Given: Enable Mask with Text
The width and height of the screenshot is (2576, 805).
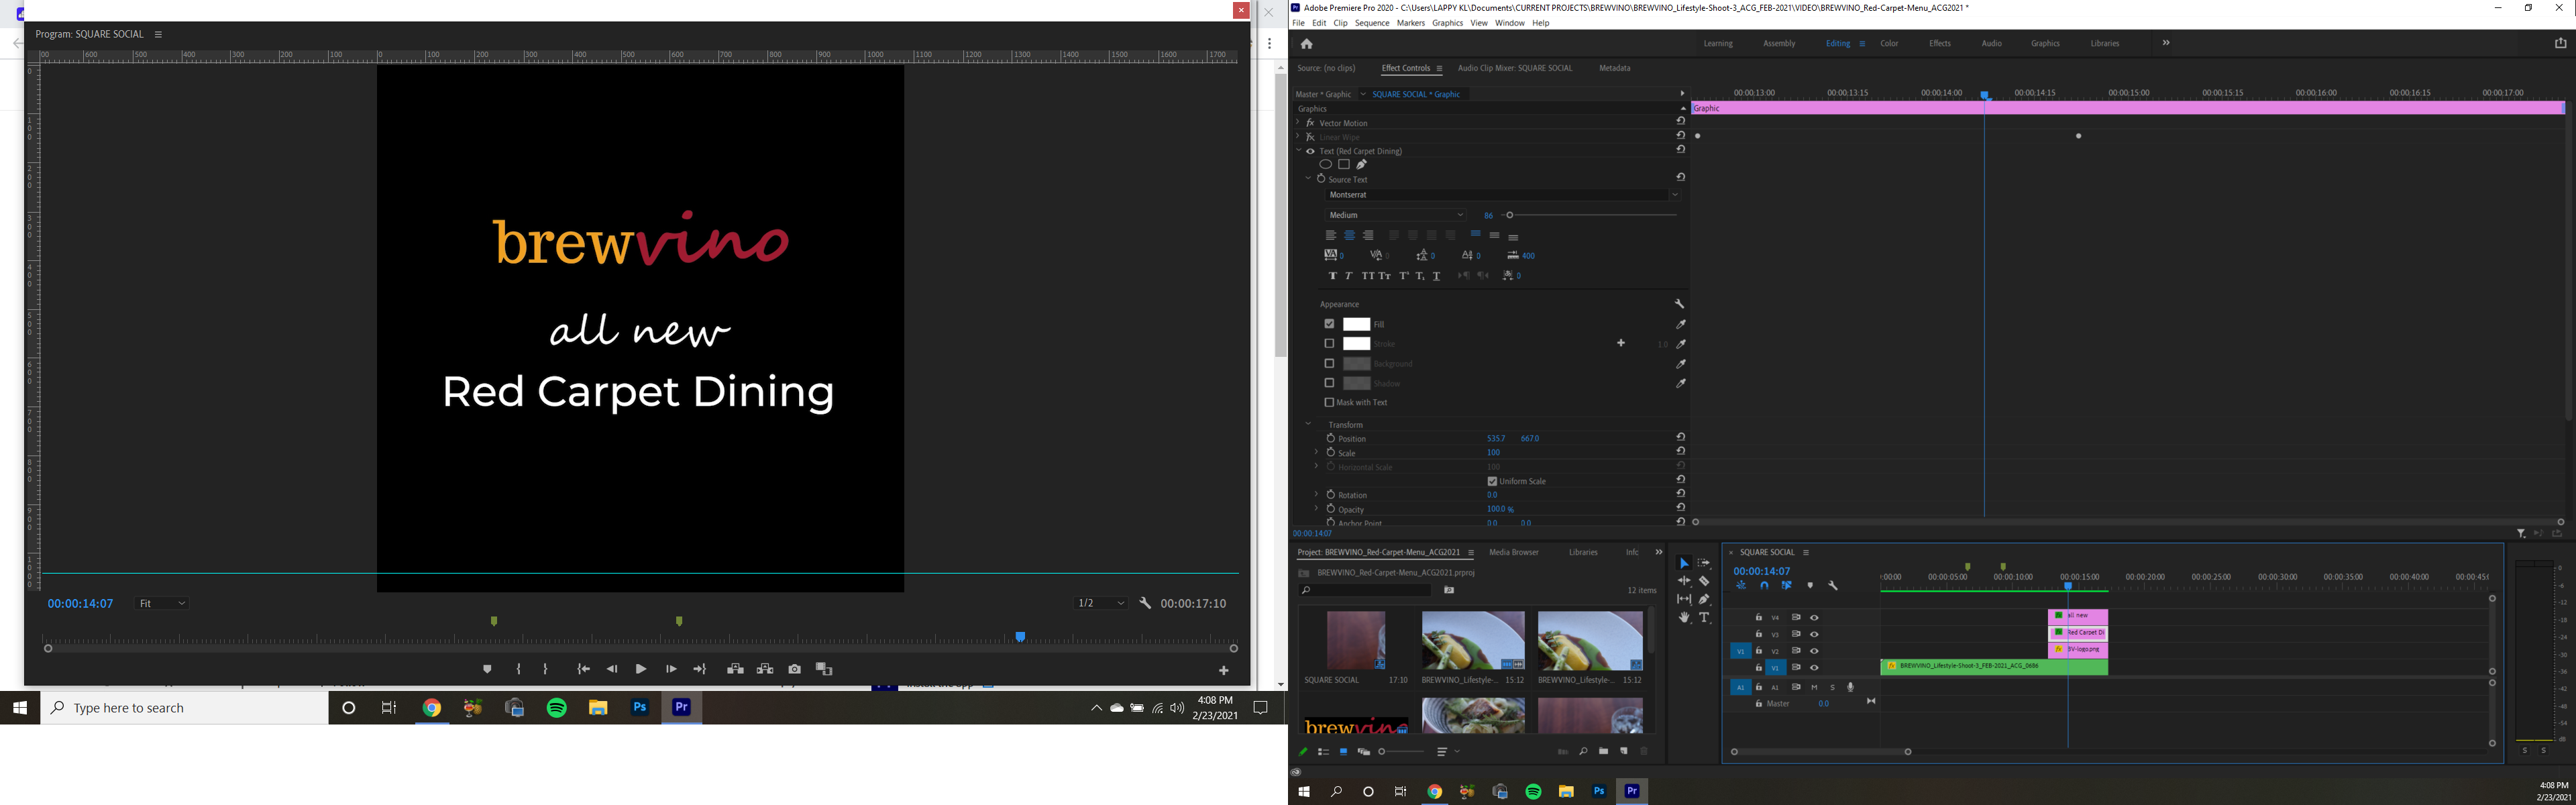Looking at the screenshot, I should (x=1330, y=402).
